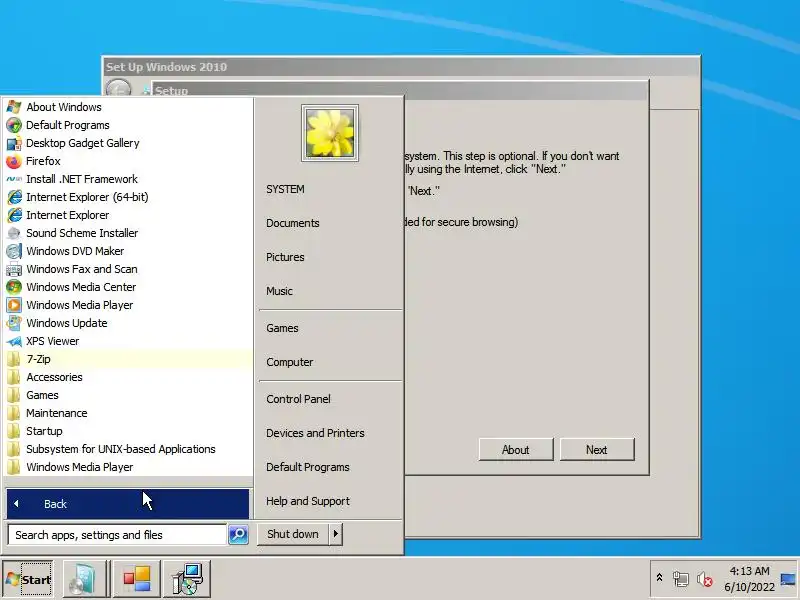Expand the Windows Media Player folder
The height and width of the screenshot is (600, 800).
[129, 467]
